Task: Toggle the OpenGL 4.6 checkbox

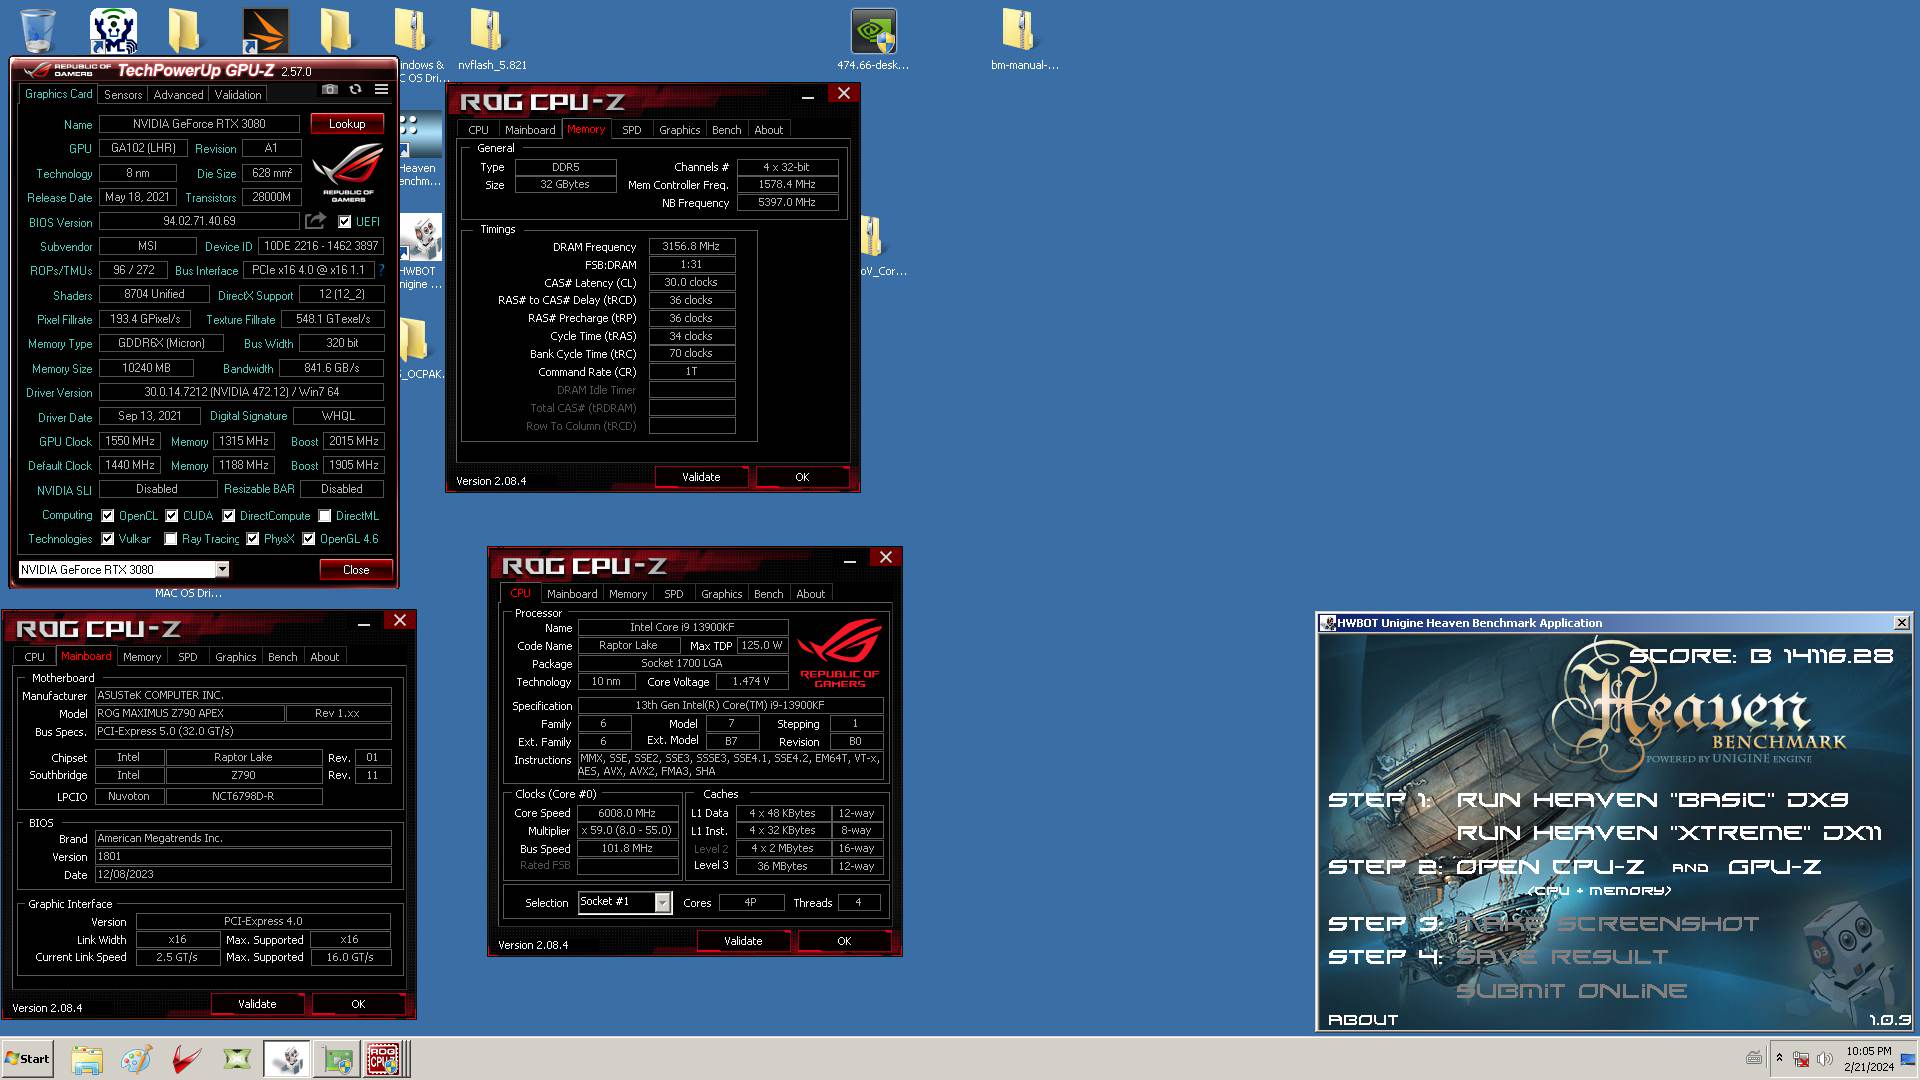Action: (x=309, y=539)
